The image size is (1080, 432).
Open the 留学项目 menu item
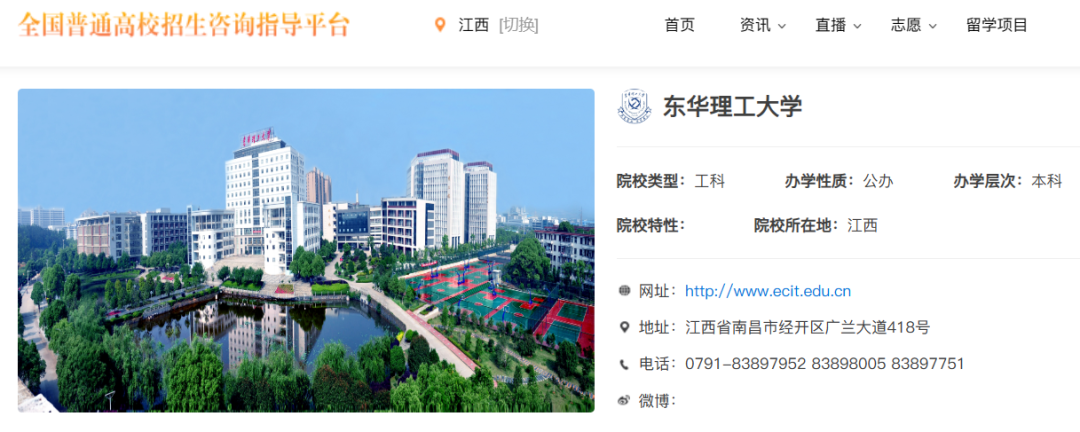point(997,25)
